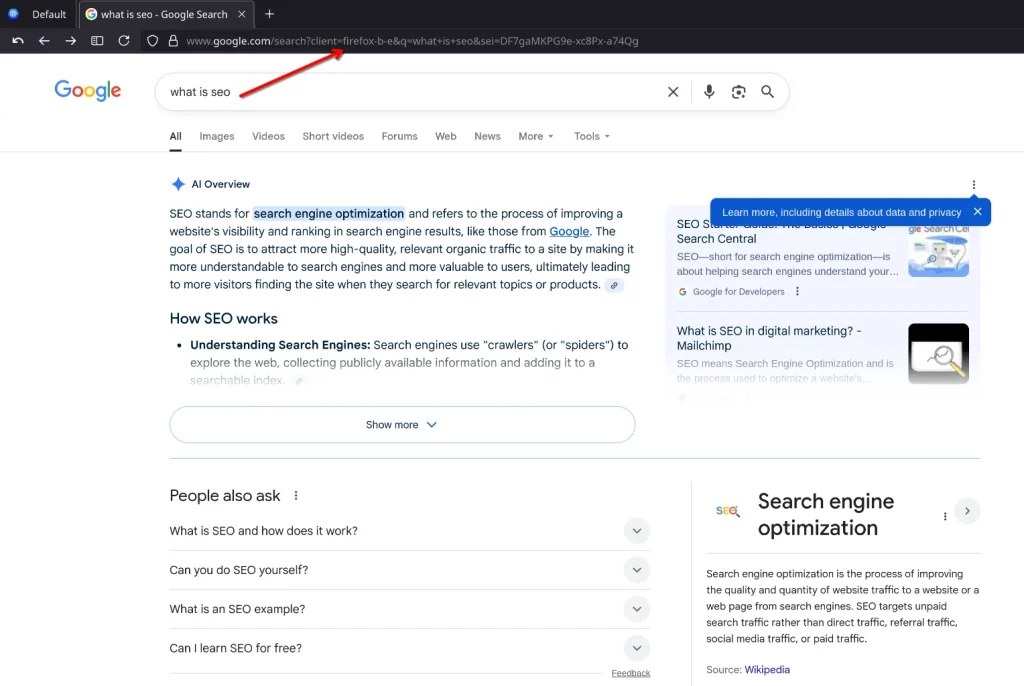Click the AI Overview sparkle icon
The width and height of the screenshot is (1024, 686).
pos(178,184)
